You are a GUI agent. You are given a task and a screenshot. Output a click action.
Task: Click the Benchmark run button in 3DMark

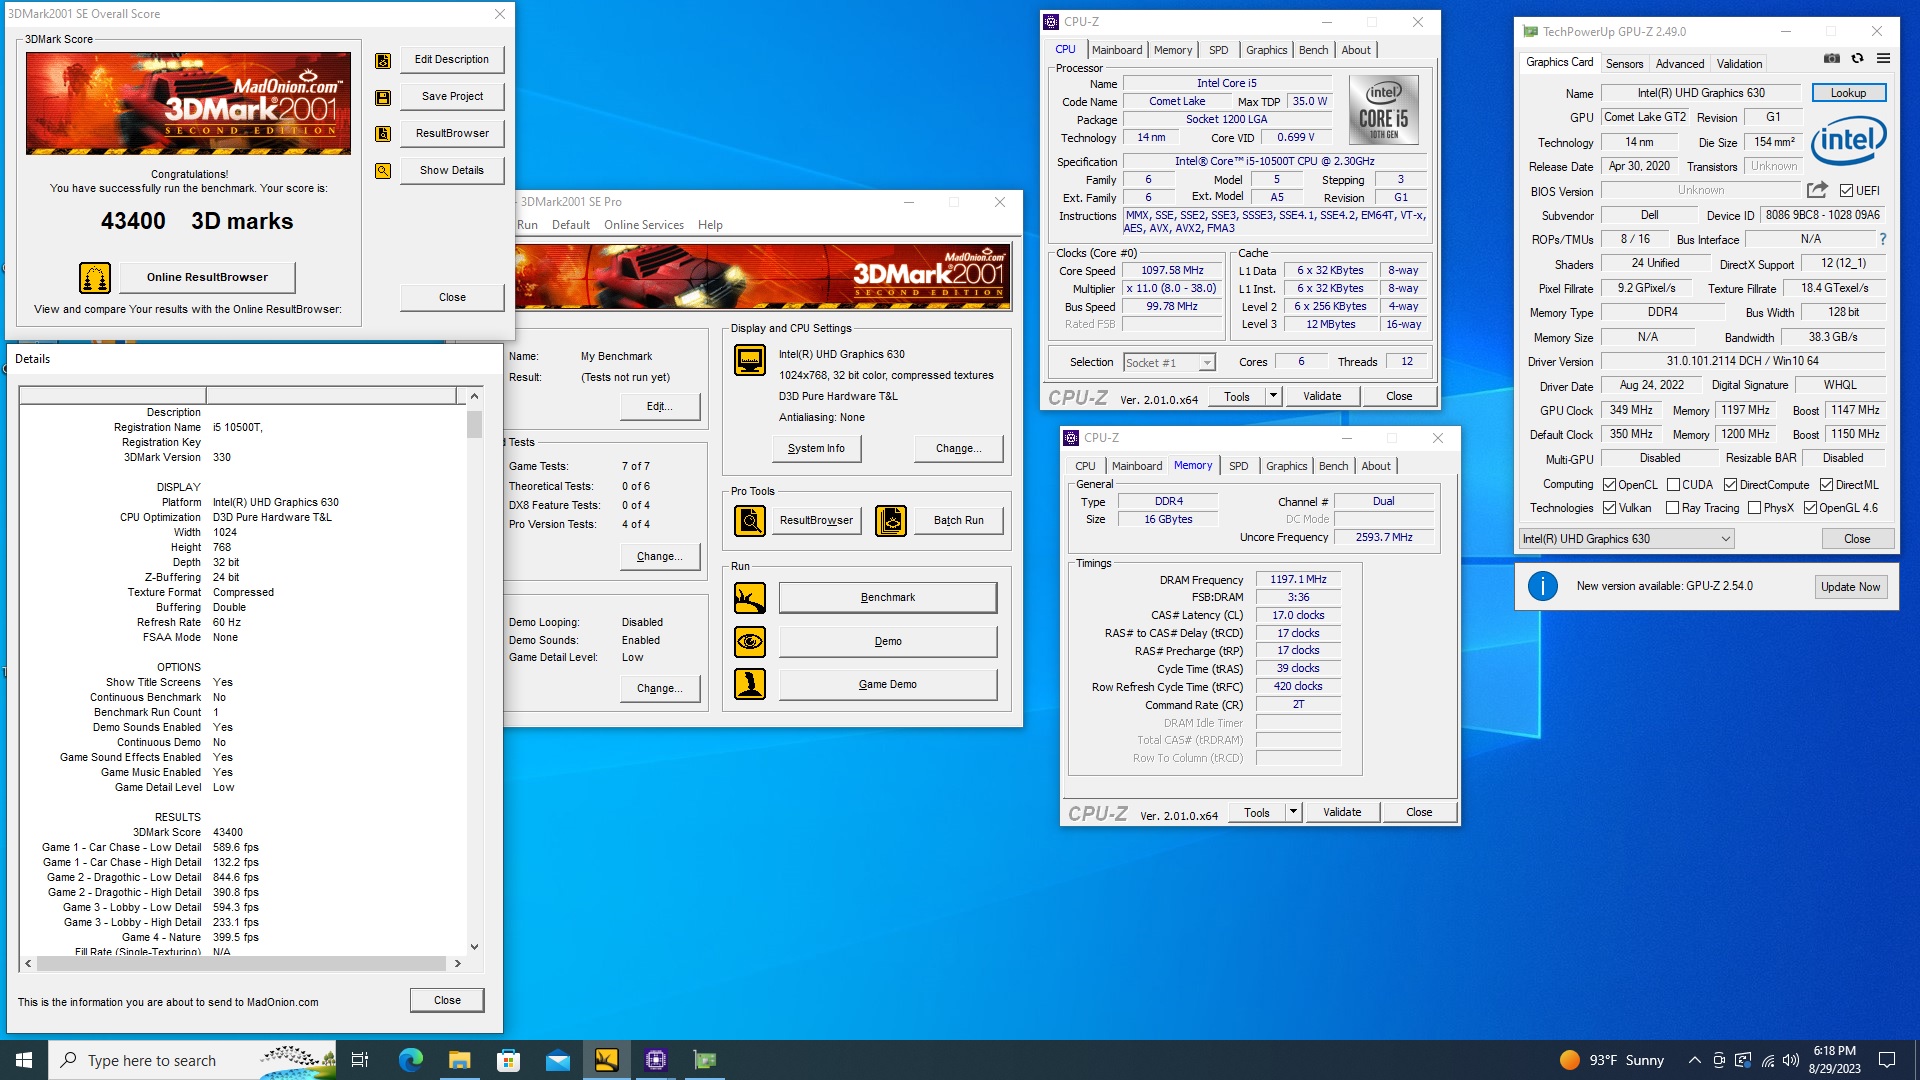888,598
